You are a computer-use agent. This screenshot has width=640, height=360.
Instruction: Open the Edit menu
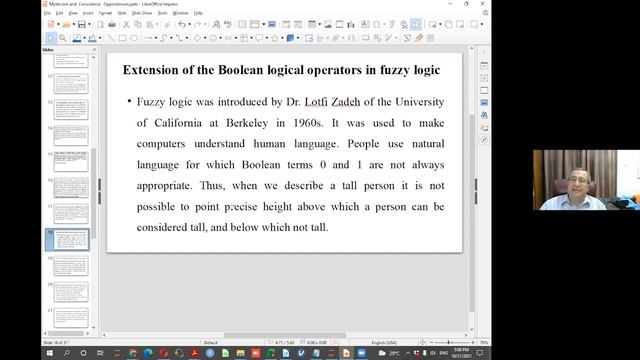tap(60, 13)
